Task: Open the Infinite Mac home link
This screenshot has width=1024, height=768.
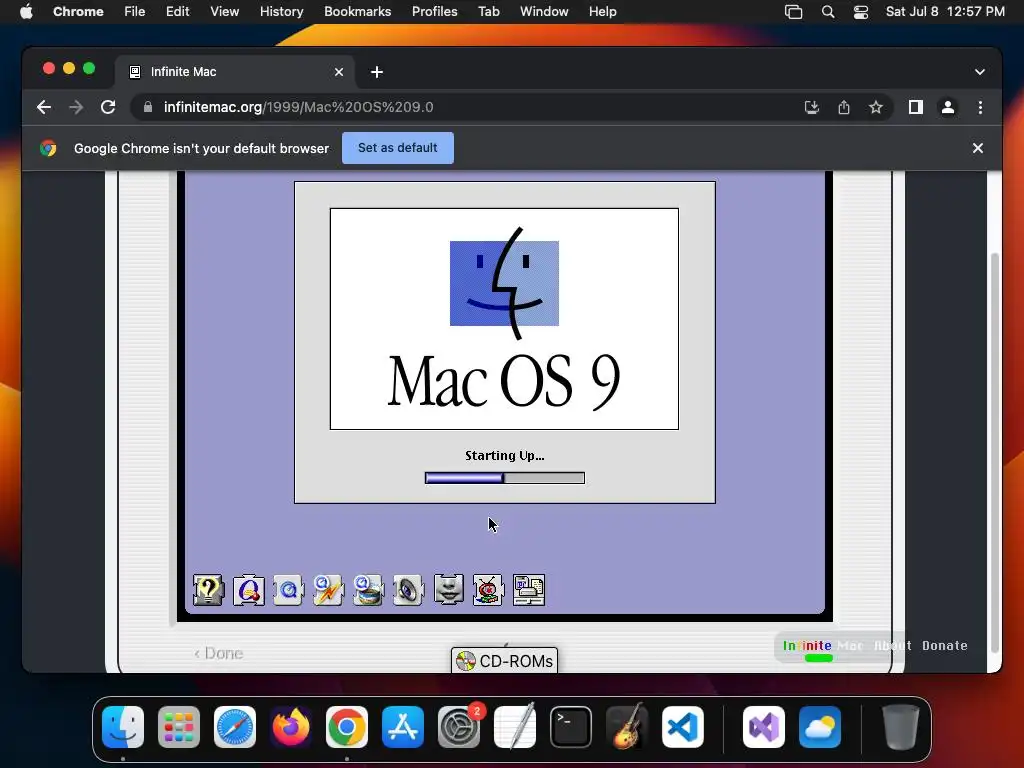Action: click(823, 645)
